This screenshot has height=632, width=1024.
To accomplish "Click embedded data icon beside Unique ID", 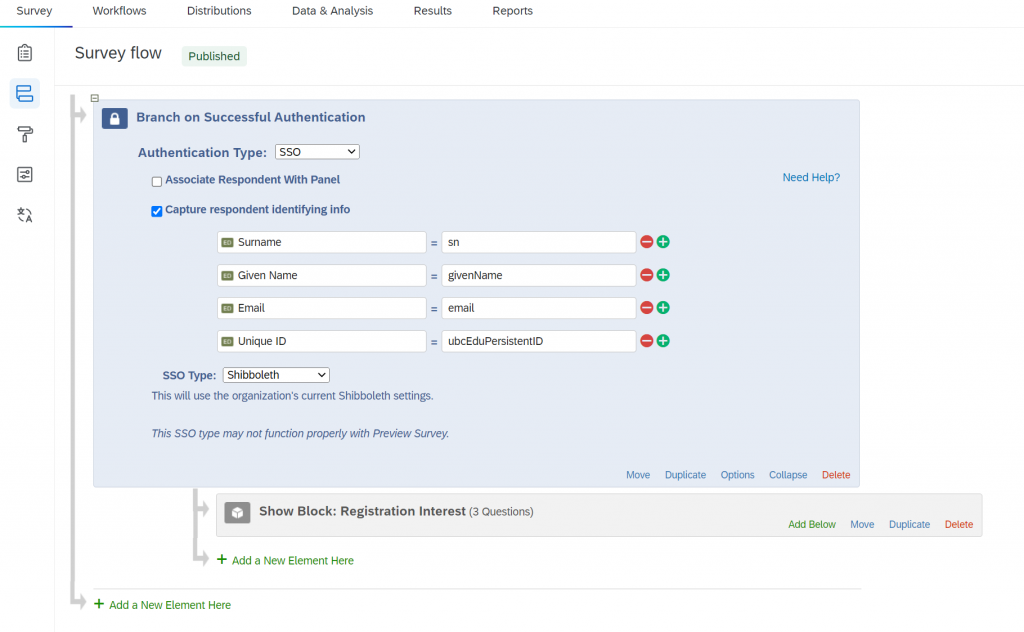I will point(227,341).
